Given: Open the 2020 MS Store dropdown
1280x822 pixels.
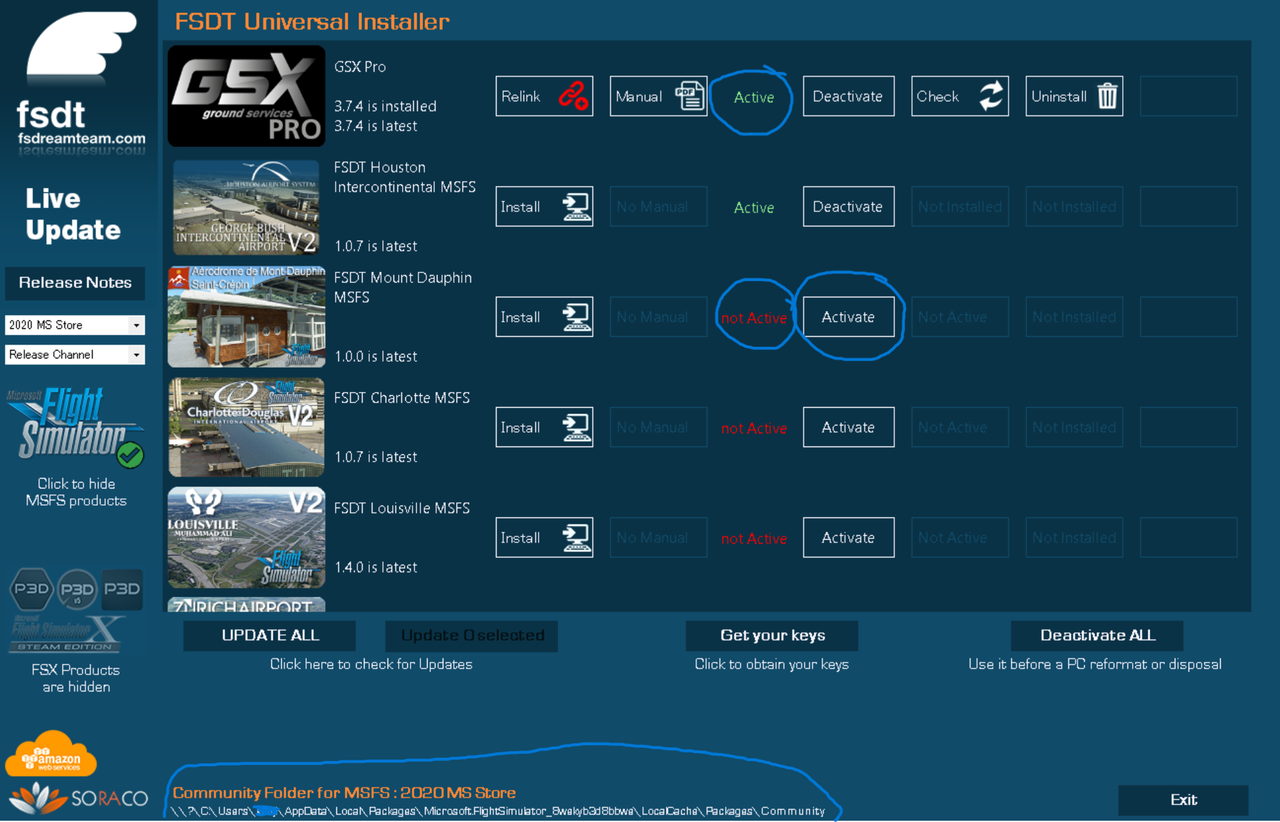Looking at the screenshot, I should [x=75, y=325].
